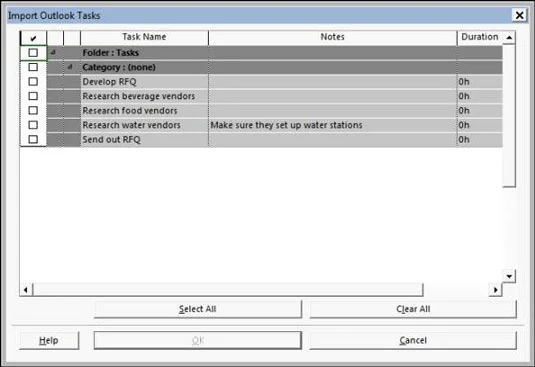This screenshot has height=367, width=535.
Task: Click the Duration column header
Action: (x=480, y=37)
